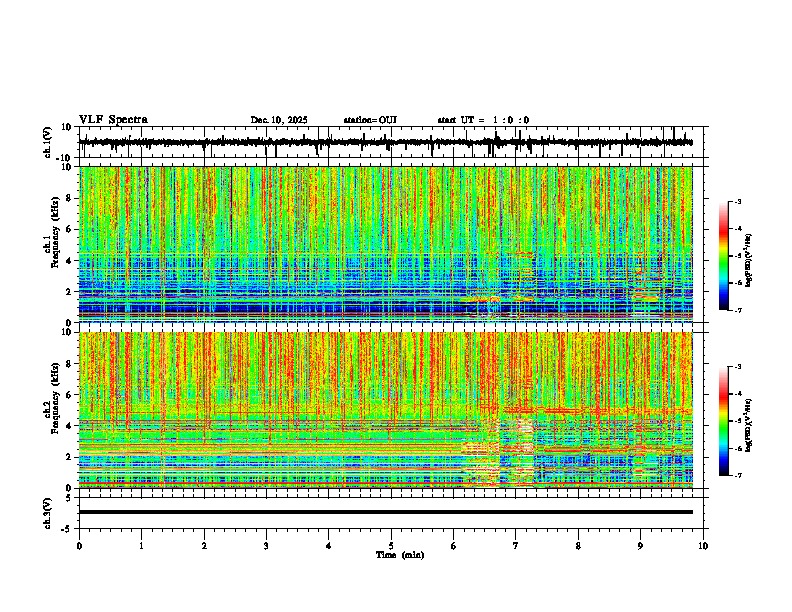
Task: Click the ch.2 spectrogram color scale bar
Action: [x=723, y=421]
